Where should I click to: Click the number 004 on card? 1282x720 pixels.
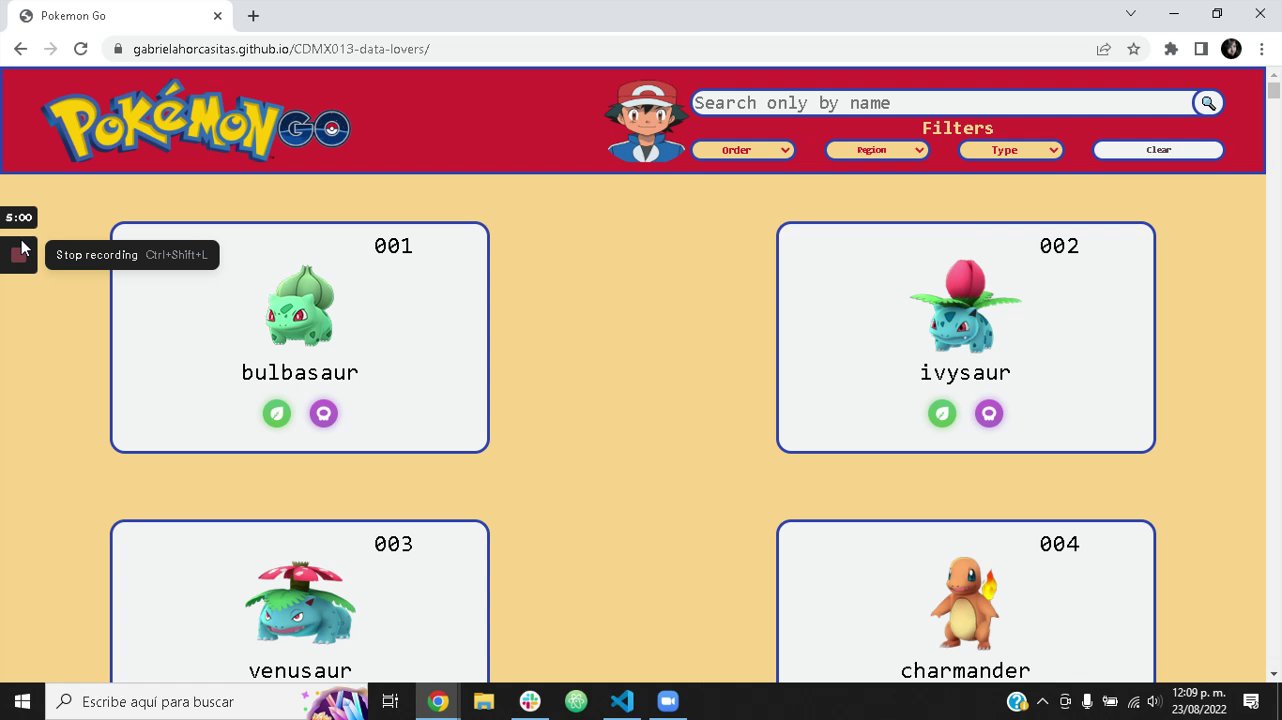[1059, 544]
